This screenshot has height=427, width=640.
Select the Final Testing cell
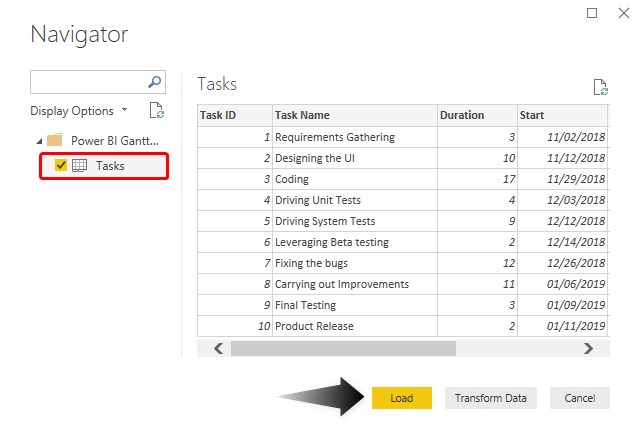(x=355, y=305)
